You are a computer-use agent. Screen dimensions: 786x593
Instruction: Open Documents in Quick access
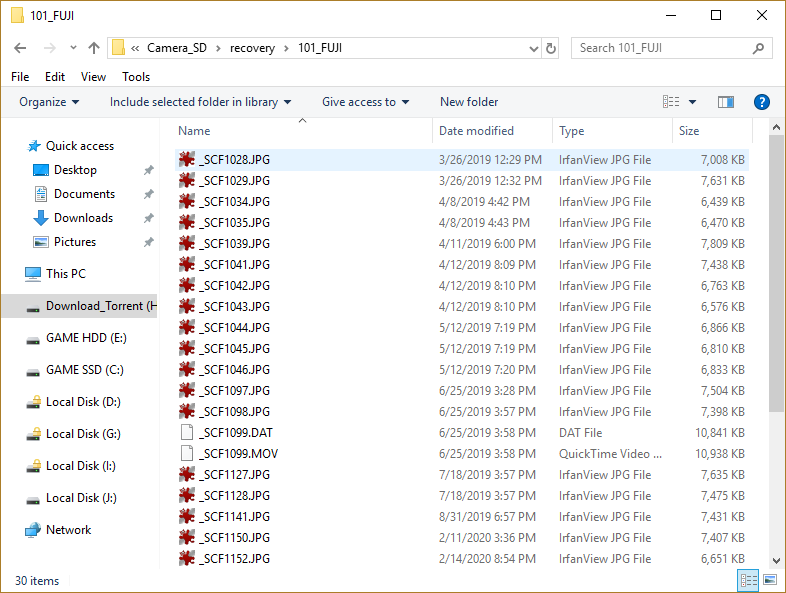(x=84, y=194)
